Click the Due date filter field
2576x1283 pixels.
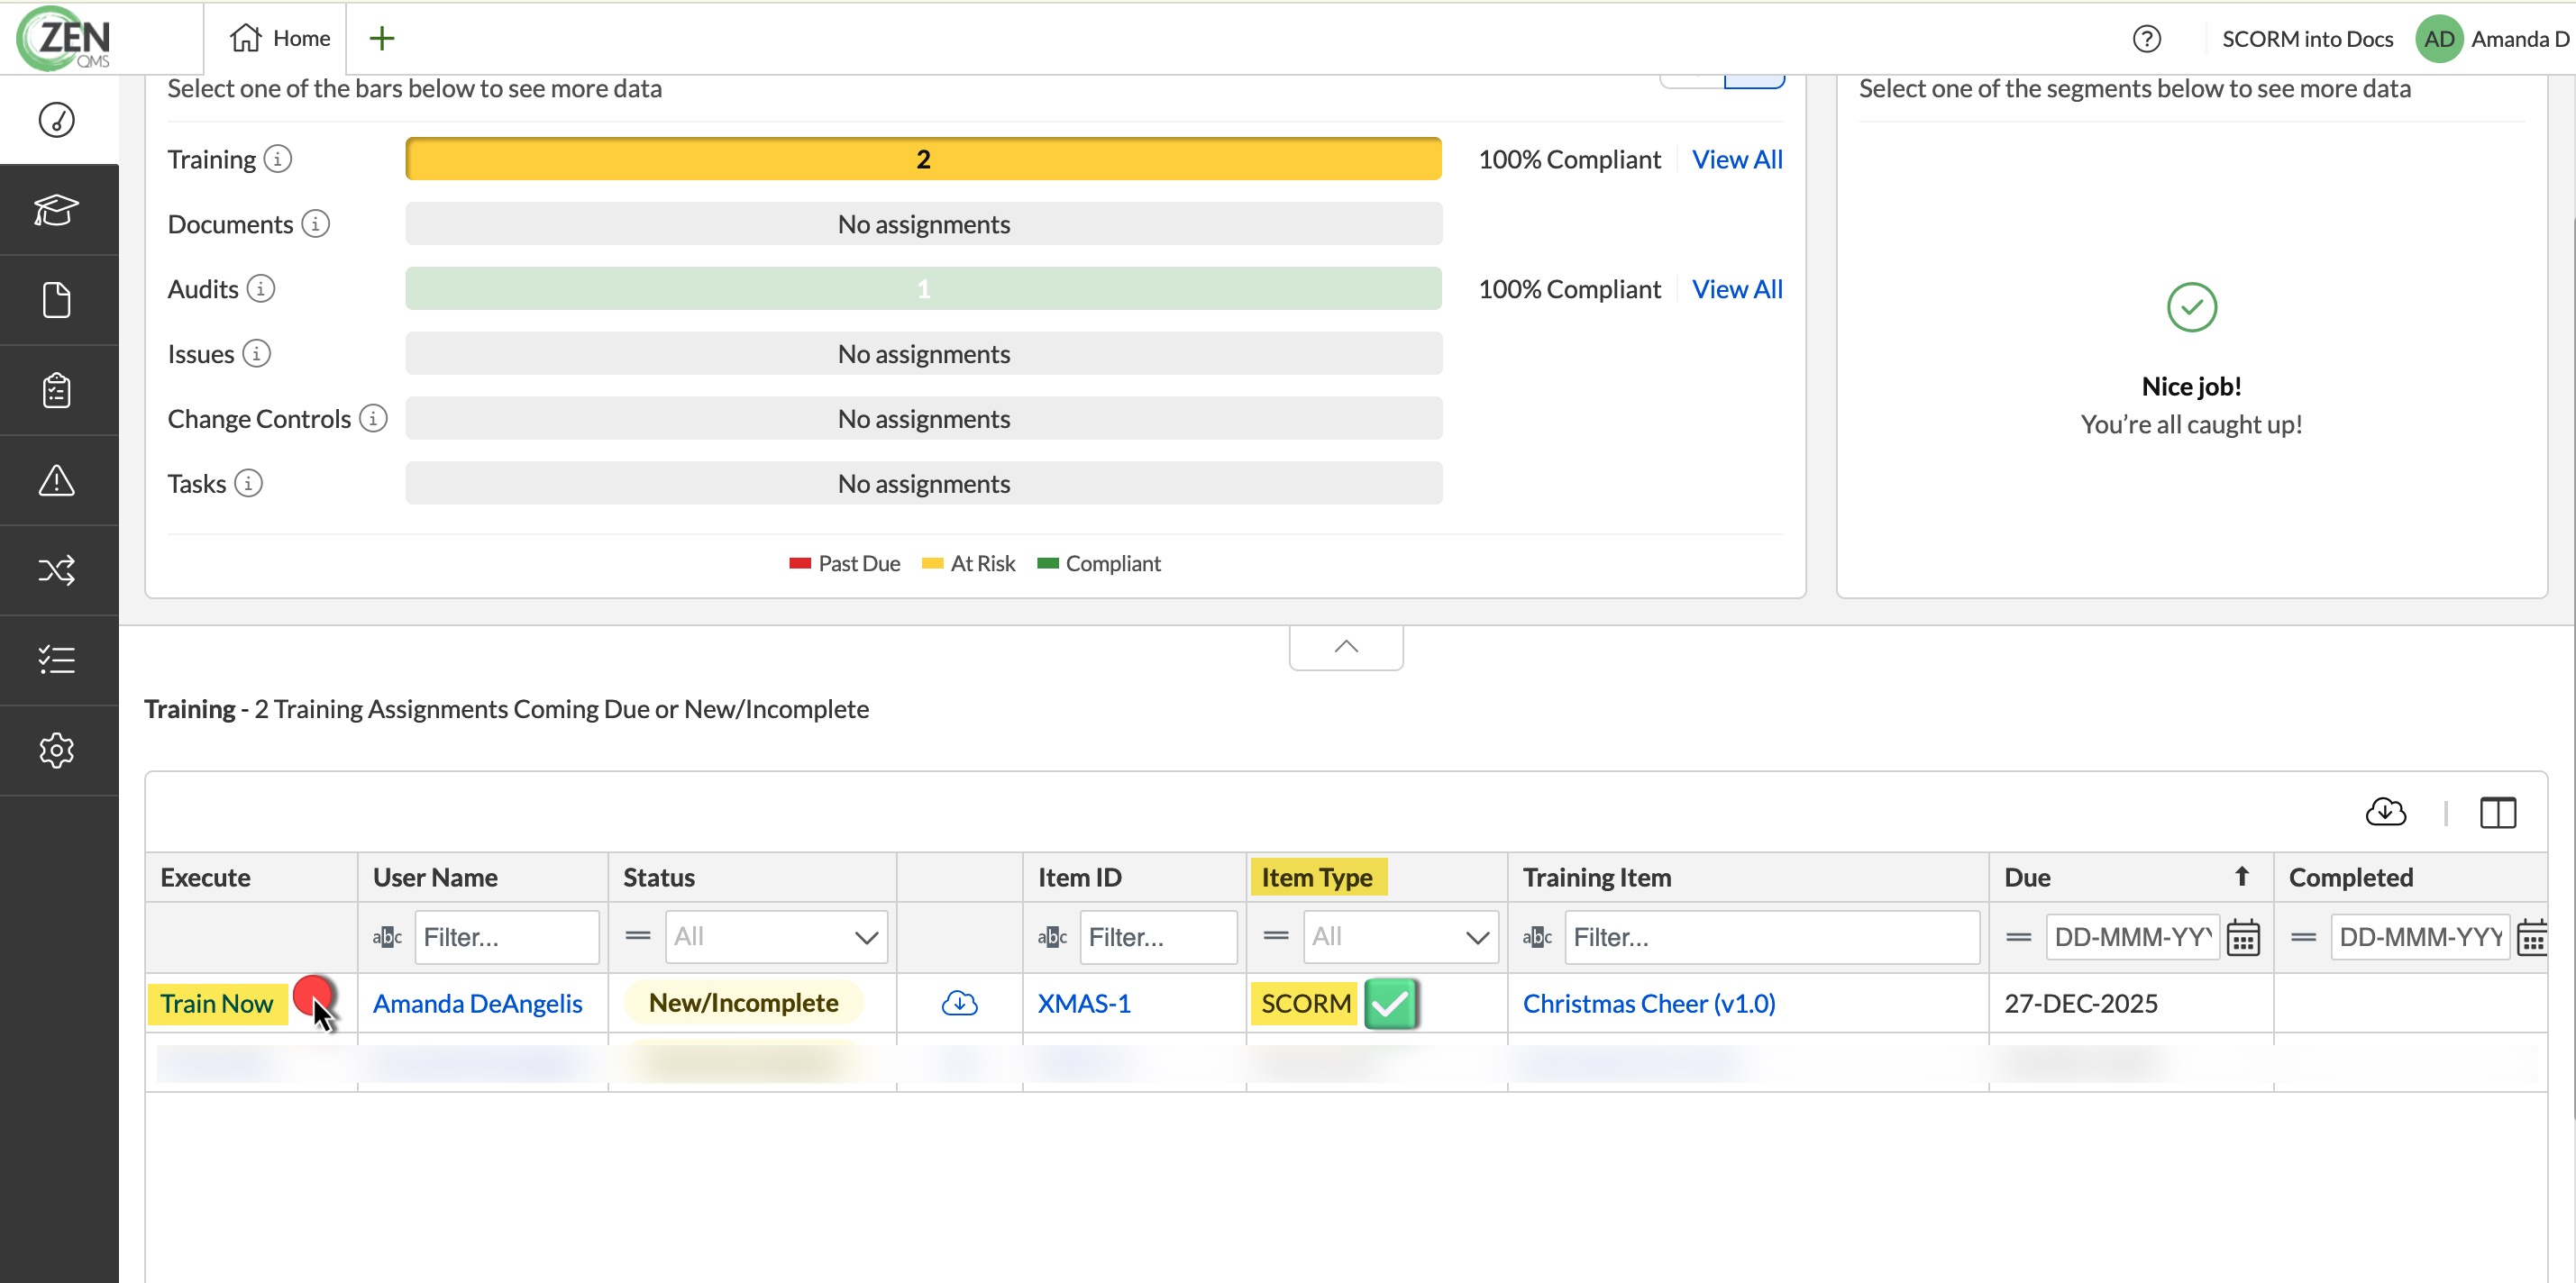click(x=2133, y=937)
